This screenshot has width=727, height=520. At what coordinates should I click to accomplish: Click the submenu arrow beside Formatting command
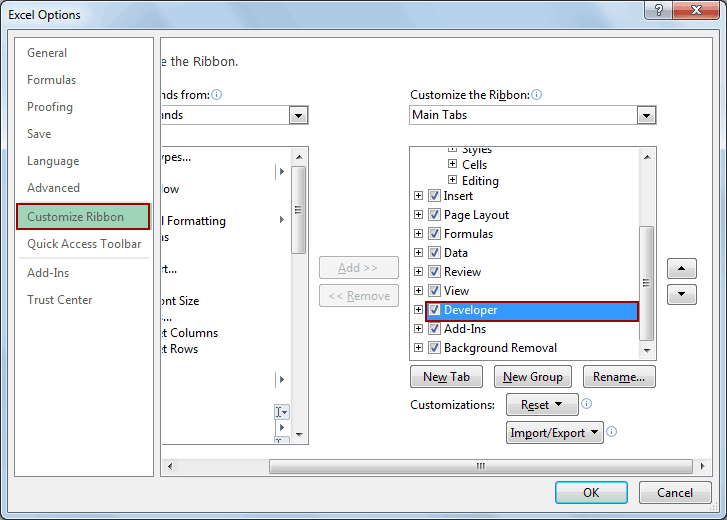pyautogui.click(x=281, y=220)
